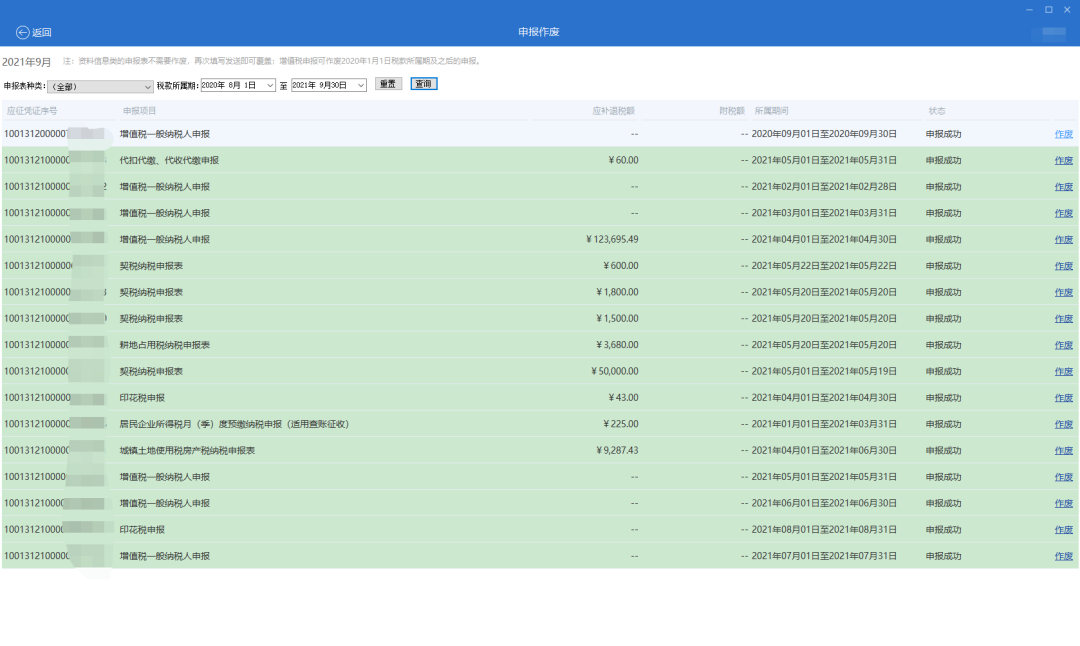
Task: Click the ¥60.00 tax amount
Action: click(623, 160)
